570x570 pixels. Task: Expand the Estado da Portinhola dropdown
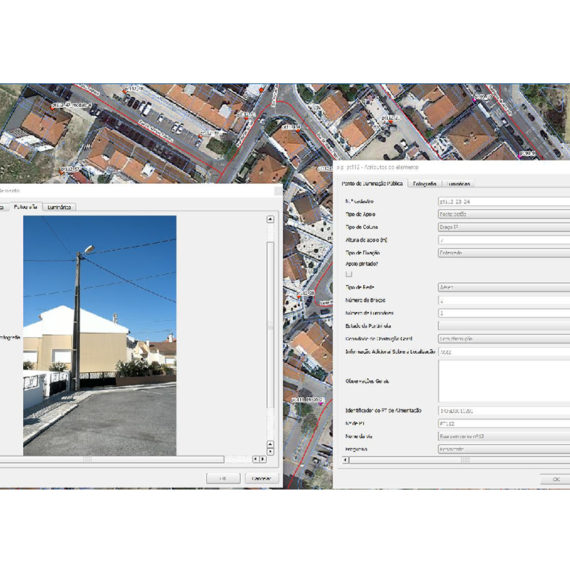[504, 326]
